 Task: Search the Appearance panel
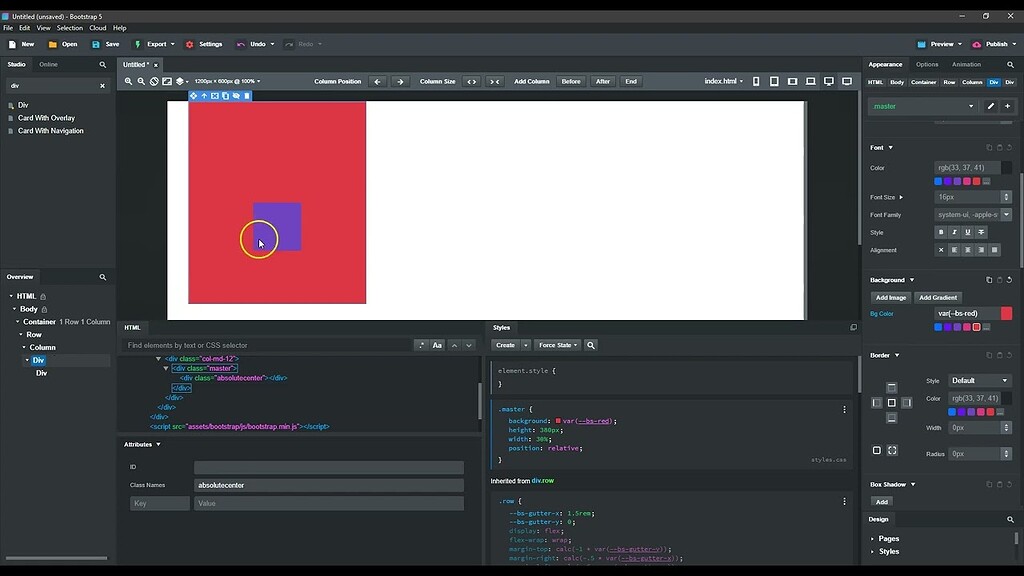click(x=1010, y=65)
